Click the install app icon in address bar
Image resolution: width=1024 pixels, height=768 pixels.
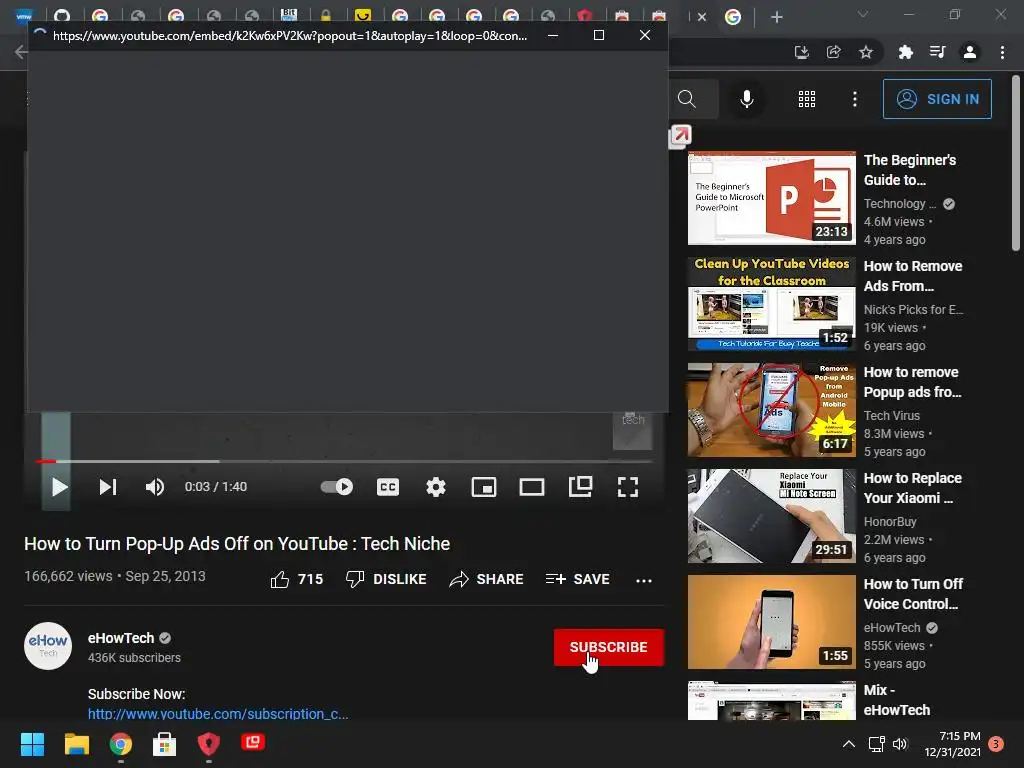(x=801, y=52)
